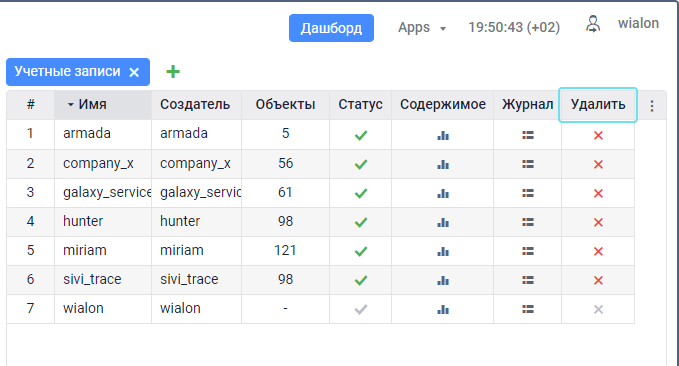Toggle status checkmark for galaxy_service
Screen dimensions: 679x366
(x=361, y=193)
